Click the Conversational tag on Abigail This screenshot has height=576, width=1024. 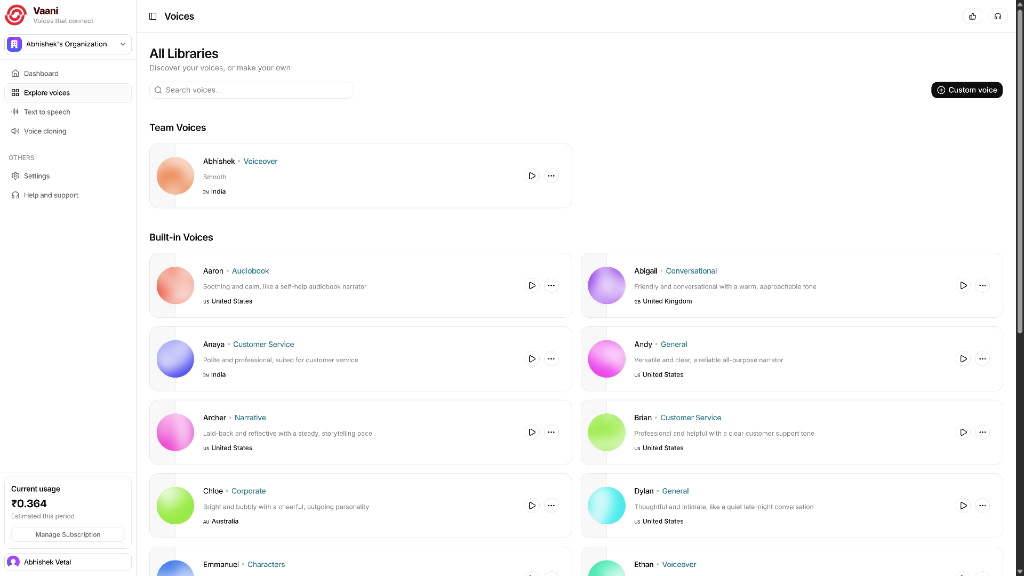[x=691, y=271]
